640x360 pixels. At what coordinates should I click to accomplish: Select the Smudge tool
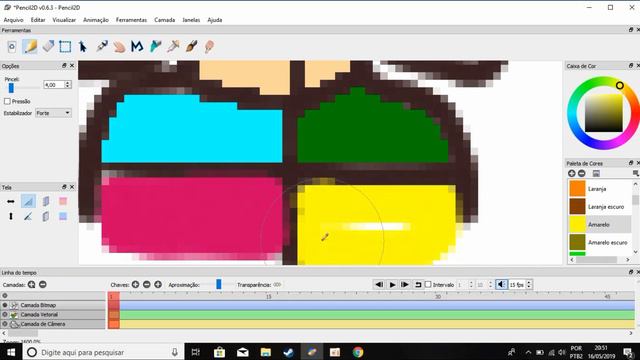[x=209, y=47]
